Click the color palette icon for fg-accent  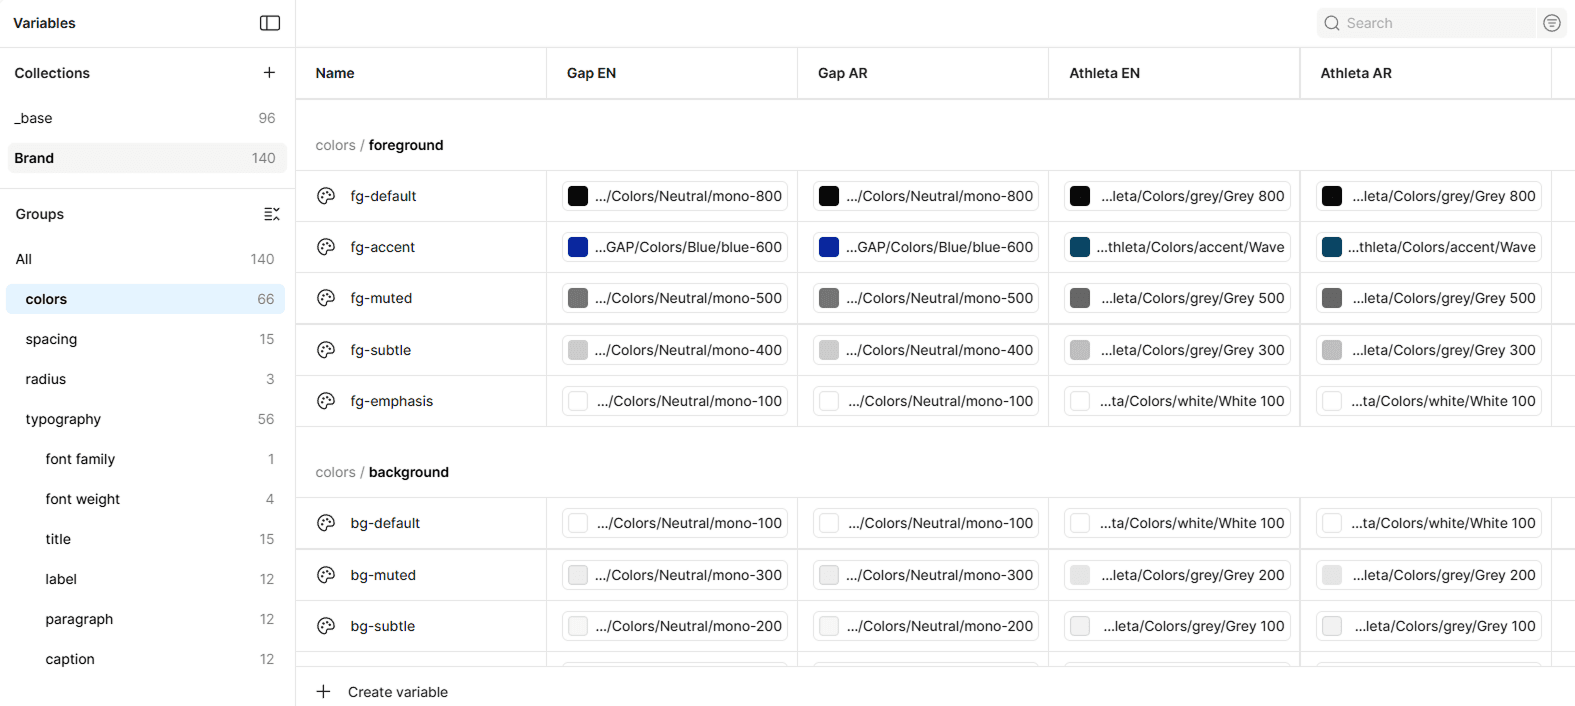click(x=326, y=247)
